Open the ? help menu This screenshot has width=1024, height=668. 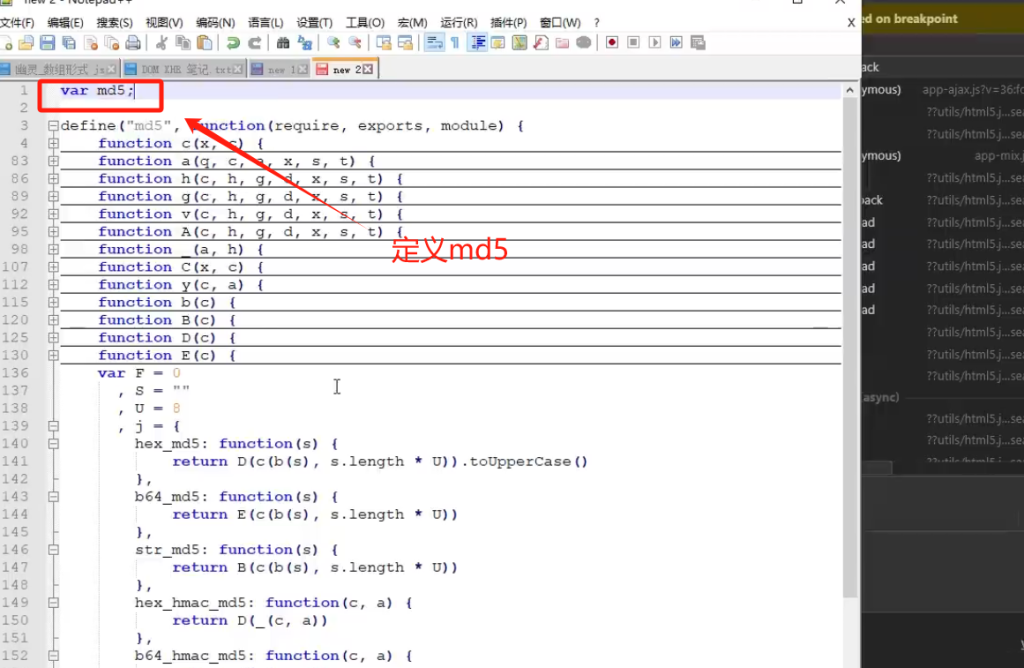[596, 23]
